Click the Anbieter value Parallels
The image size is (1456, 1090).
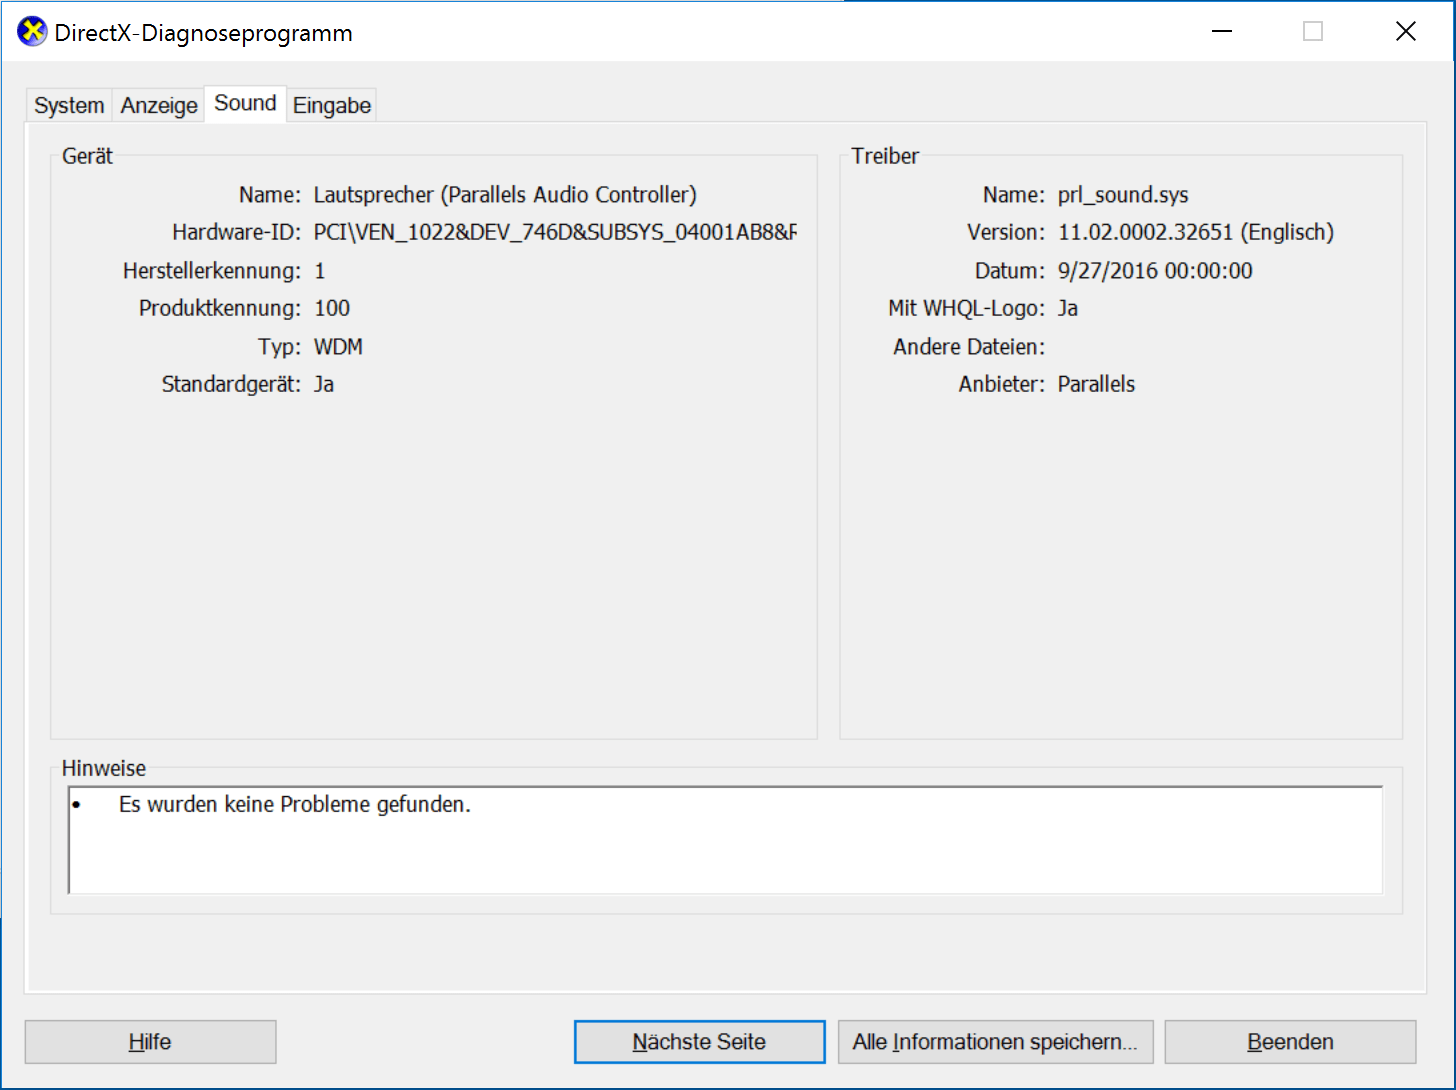coord(1096,385)
